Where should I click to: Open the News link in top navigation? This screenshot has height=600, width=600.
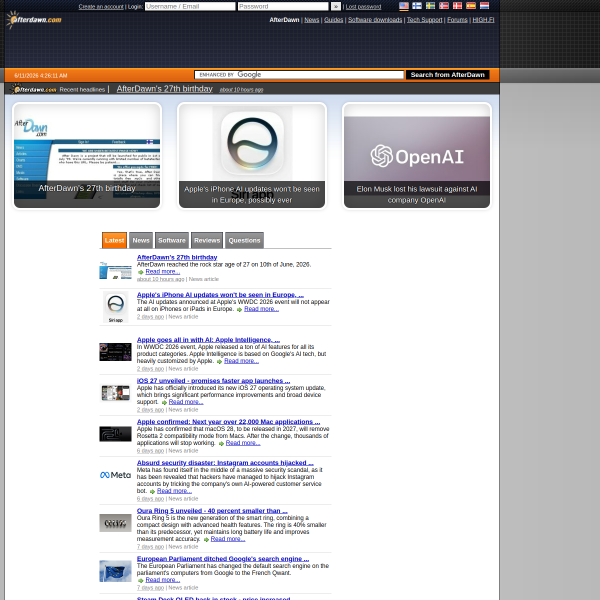(x=311, y=20)
